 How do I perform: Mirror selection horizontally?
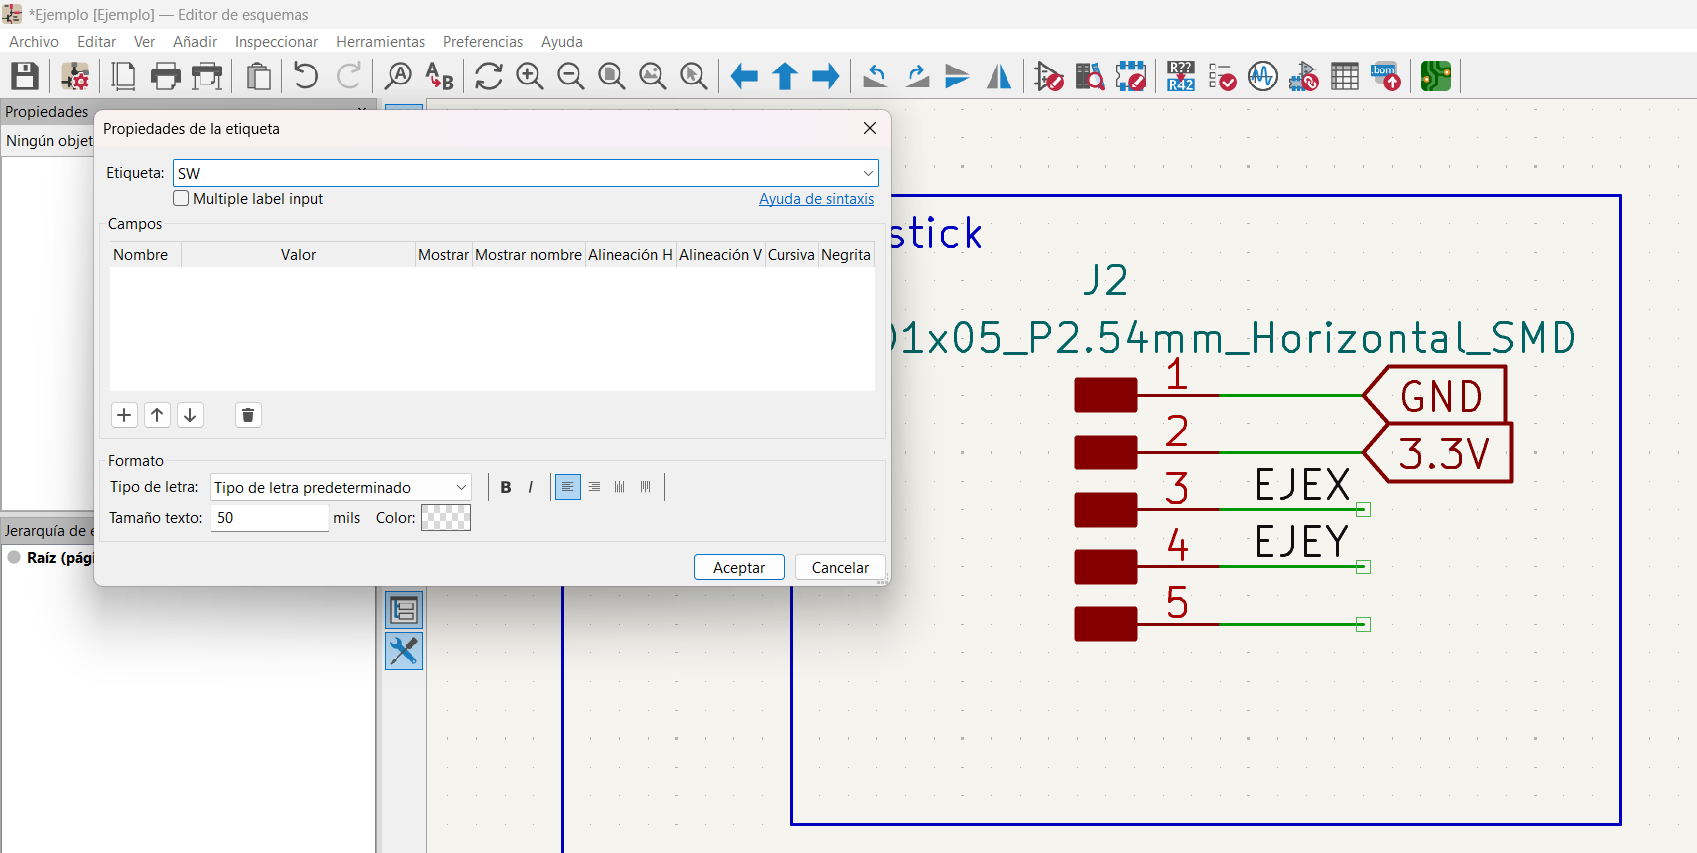[x=999, y=76]
